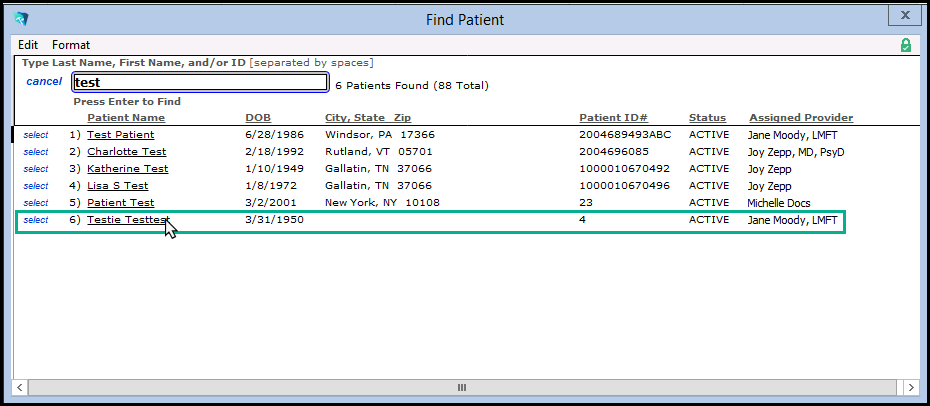Sort by Assigned Provider column header
The image size is (930, 406).
tap(801, 118)
